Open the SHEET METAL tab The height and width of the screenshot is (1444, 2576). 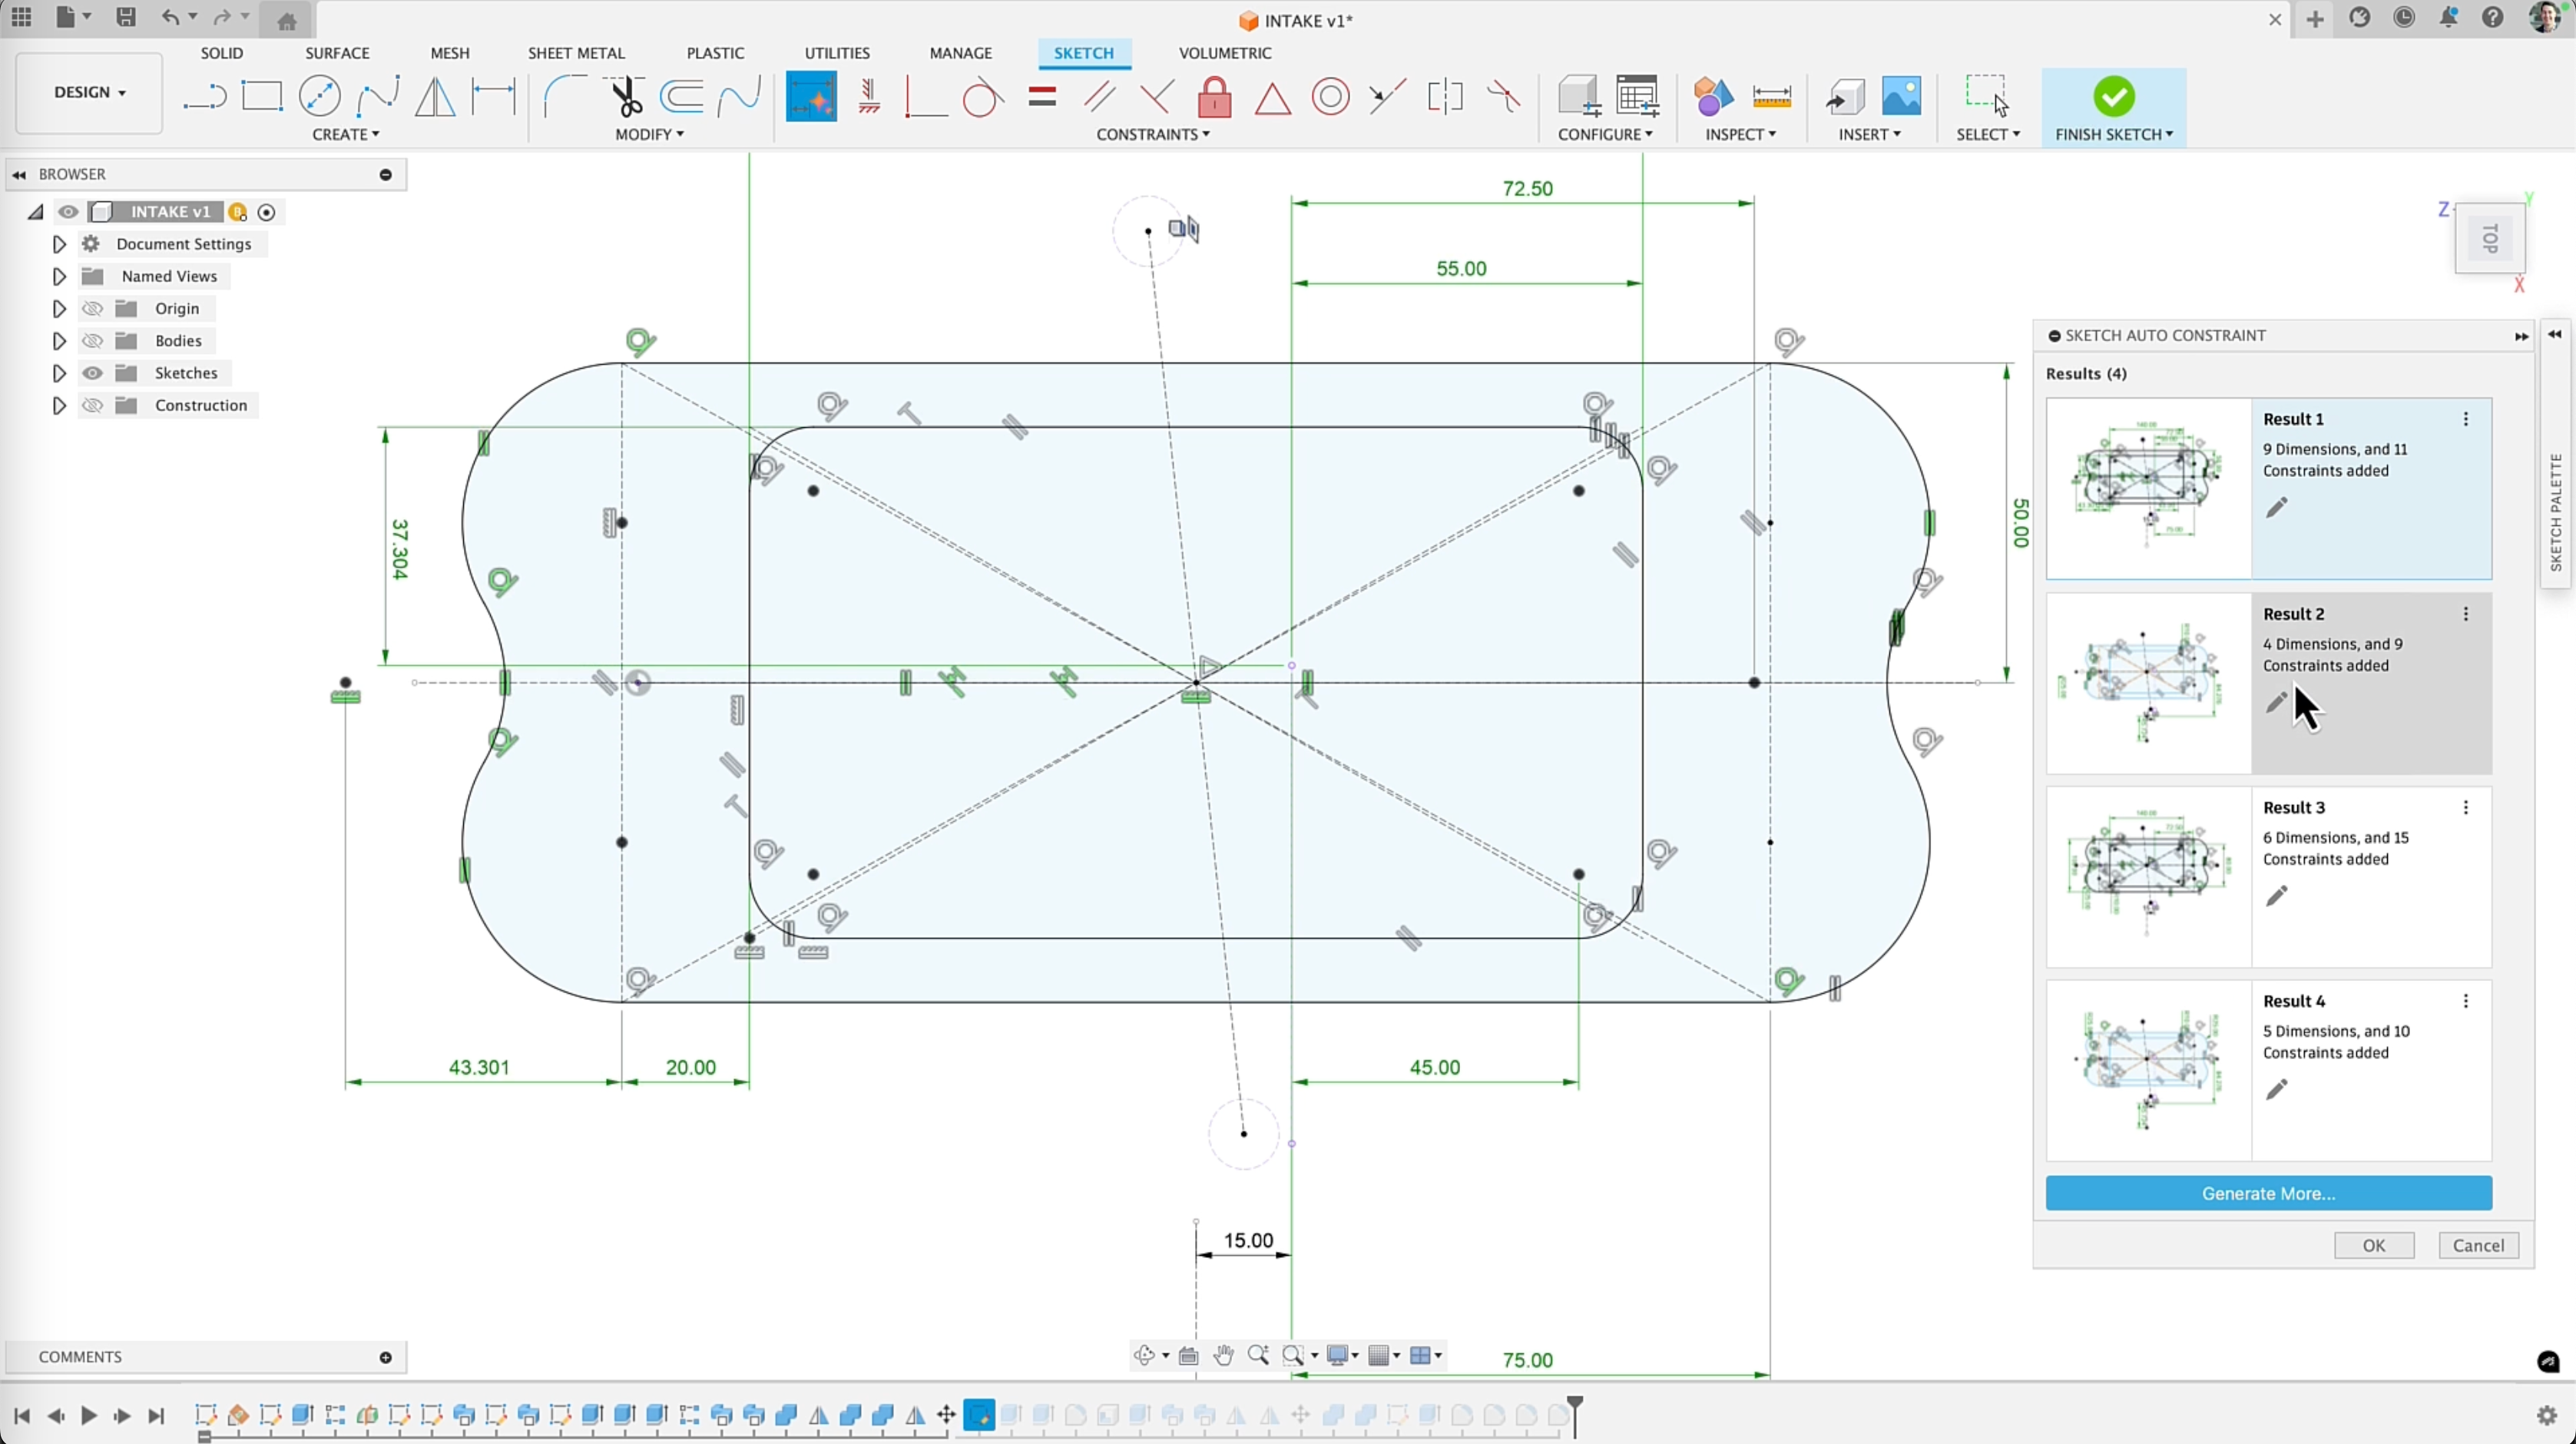coord(576,53)
